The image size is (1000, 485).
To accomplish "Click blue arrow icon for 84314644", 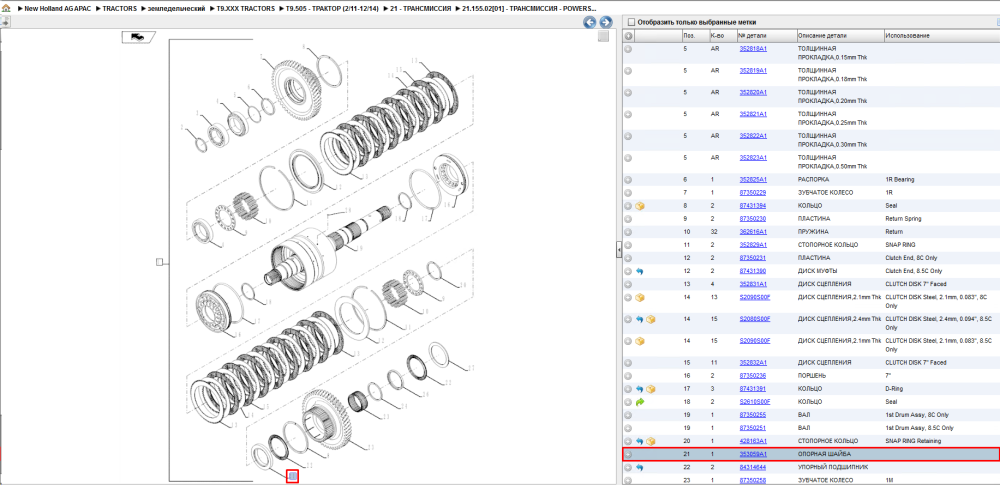I will (x=640, y=468).
